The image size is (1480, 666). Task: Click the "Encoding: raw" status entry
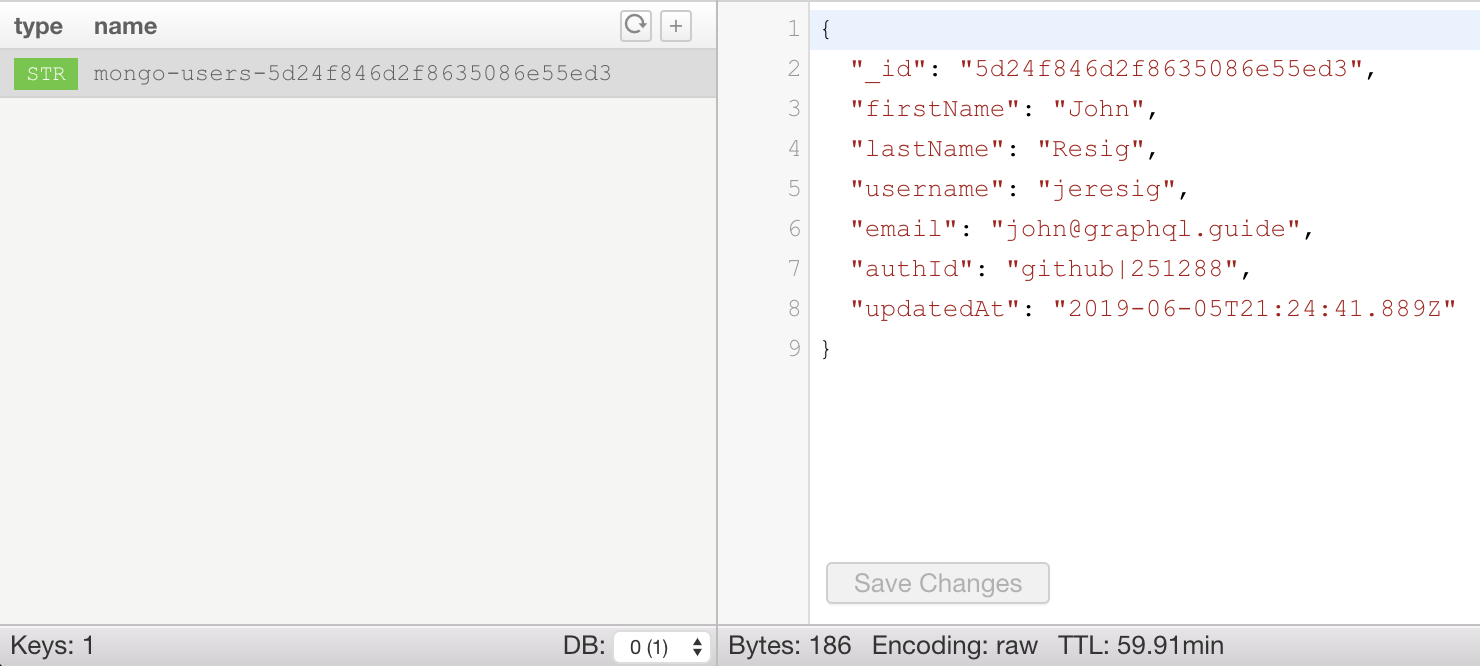[955, 646]
